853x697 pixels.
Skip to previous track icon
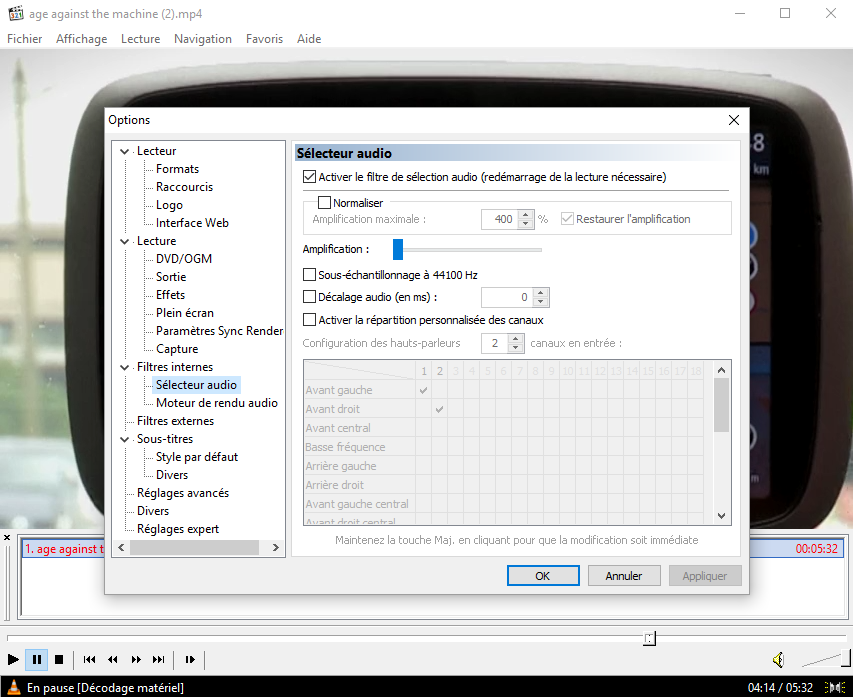point(90,660)
